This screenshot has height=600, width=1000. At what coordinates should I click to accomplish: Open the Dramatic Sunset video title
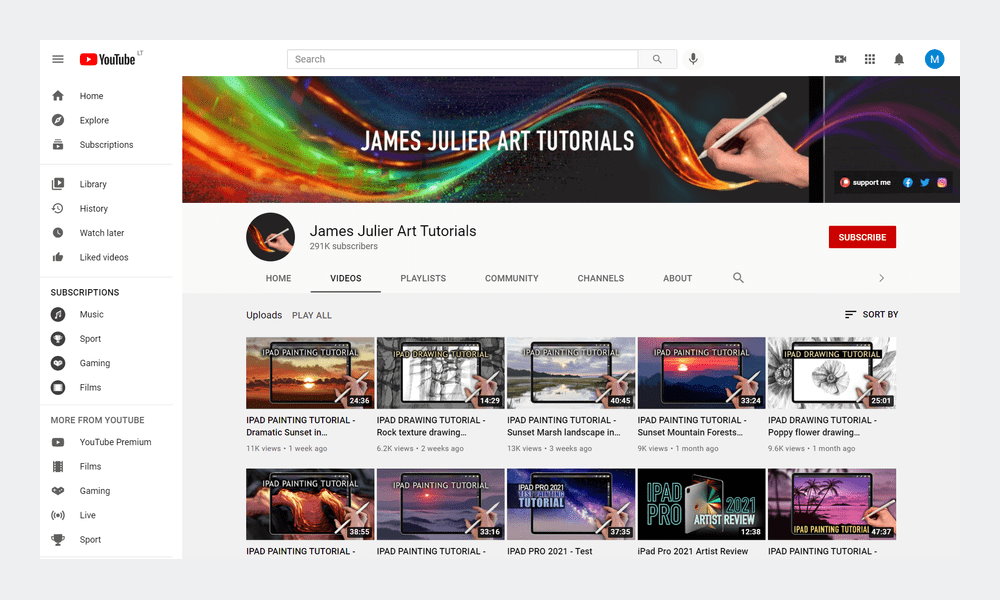tap(300, 426)
